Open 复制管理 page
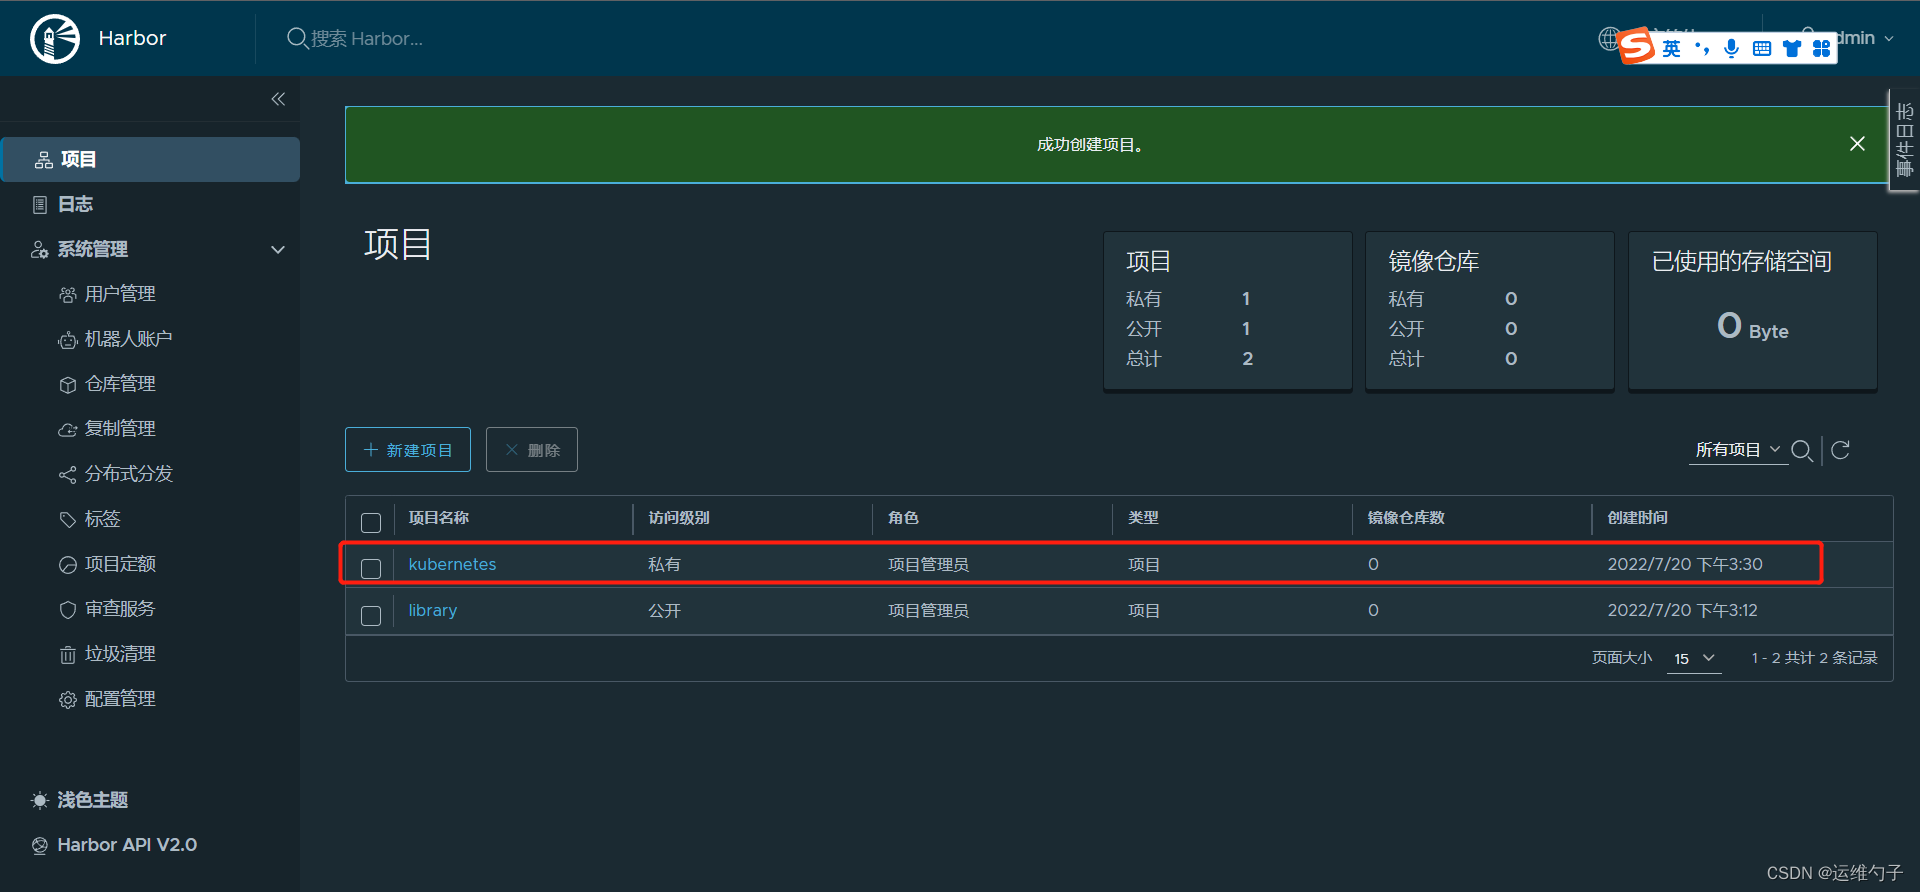Image resolution: width=1920 pixels, height=892 pixels. click(120, 429)
